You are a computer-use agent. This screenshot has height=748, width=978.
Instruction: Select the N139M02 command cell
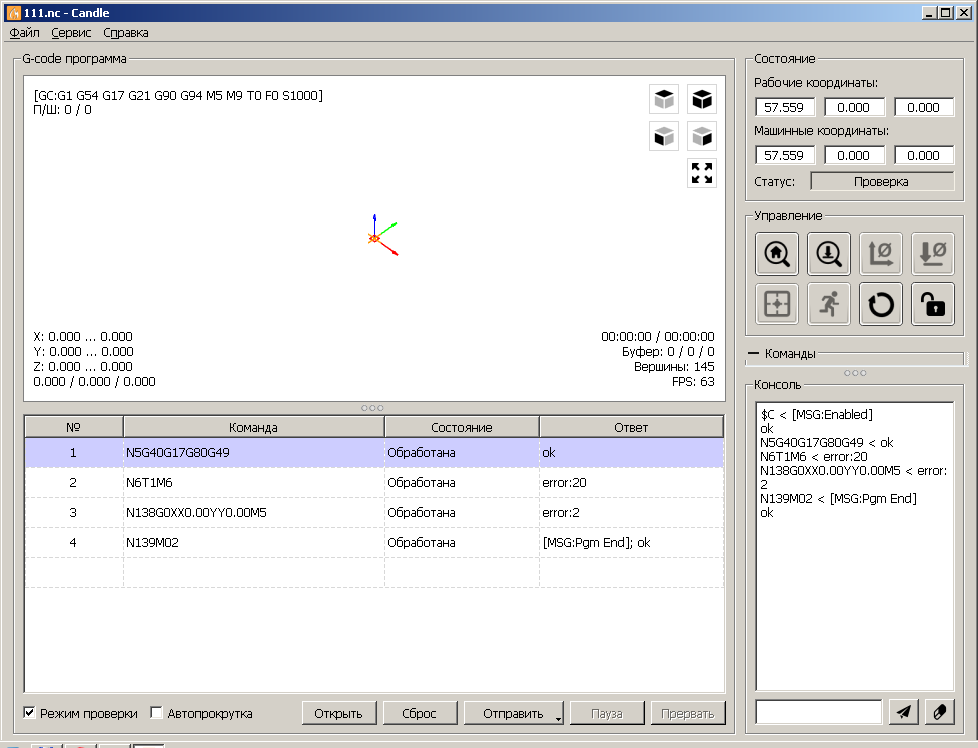coord(253,543)
